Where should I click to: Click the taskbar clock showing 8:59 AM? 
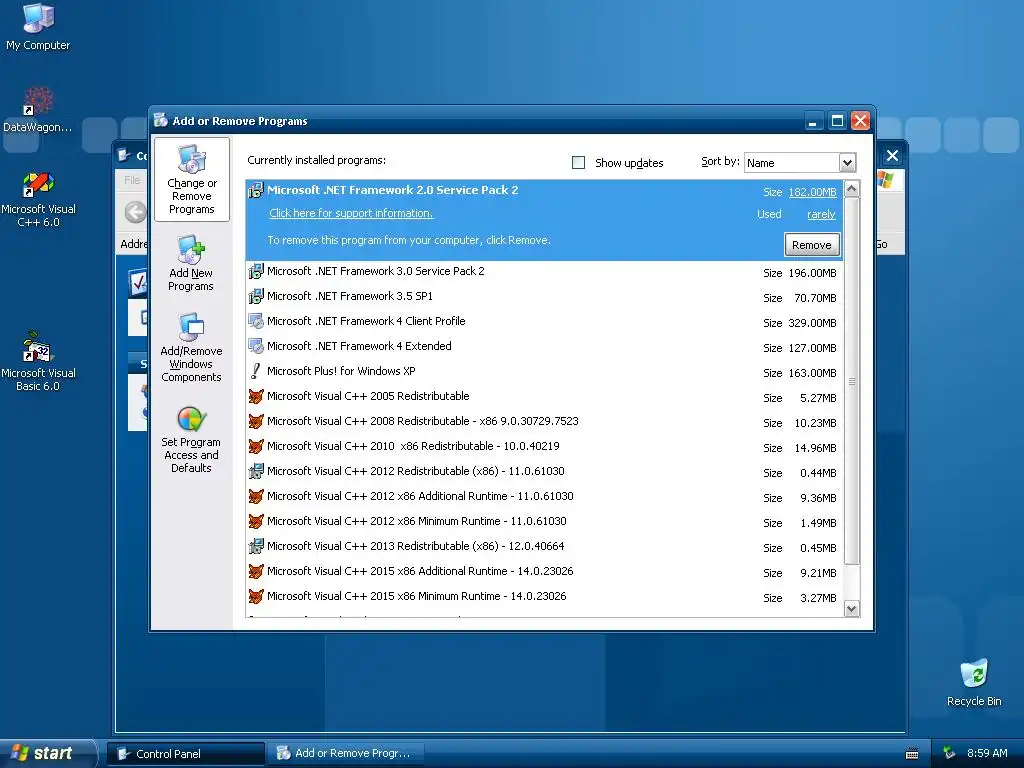coord(987,754)
